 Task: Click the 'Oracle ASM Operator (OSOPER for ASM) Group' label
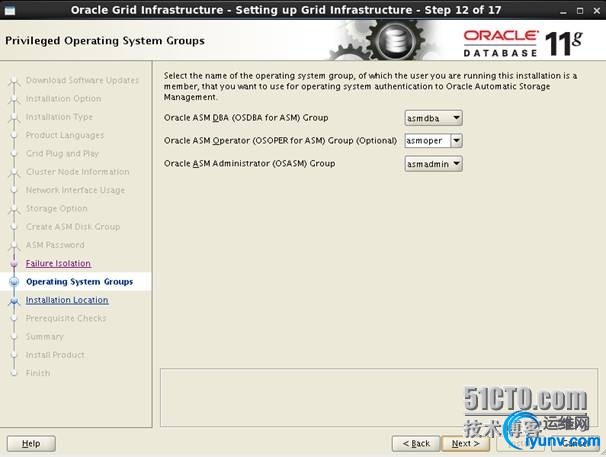(x=280, y=141)
